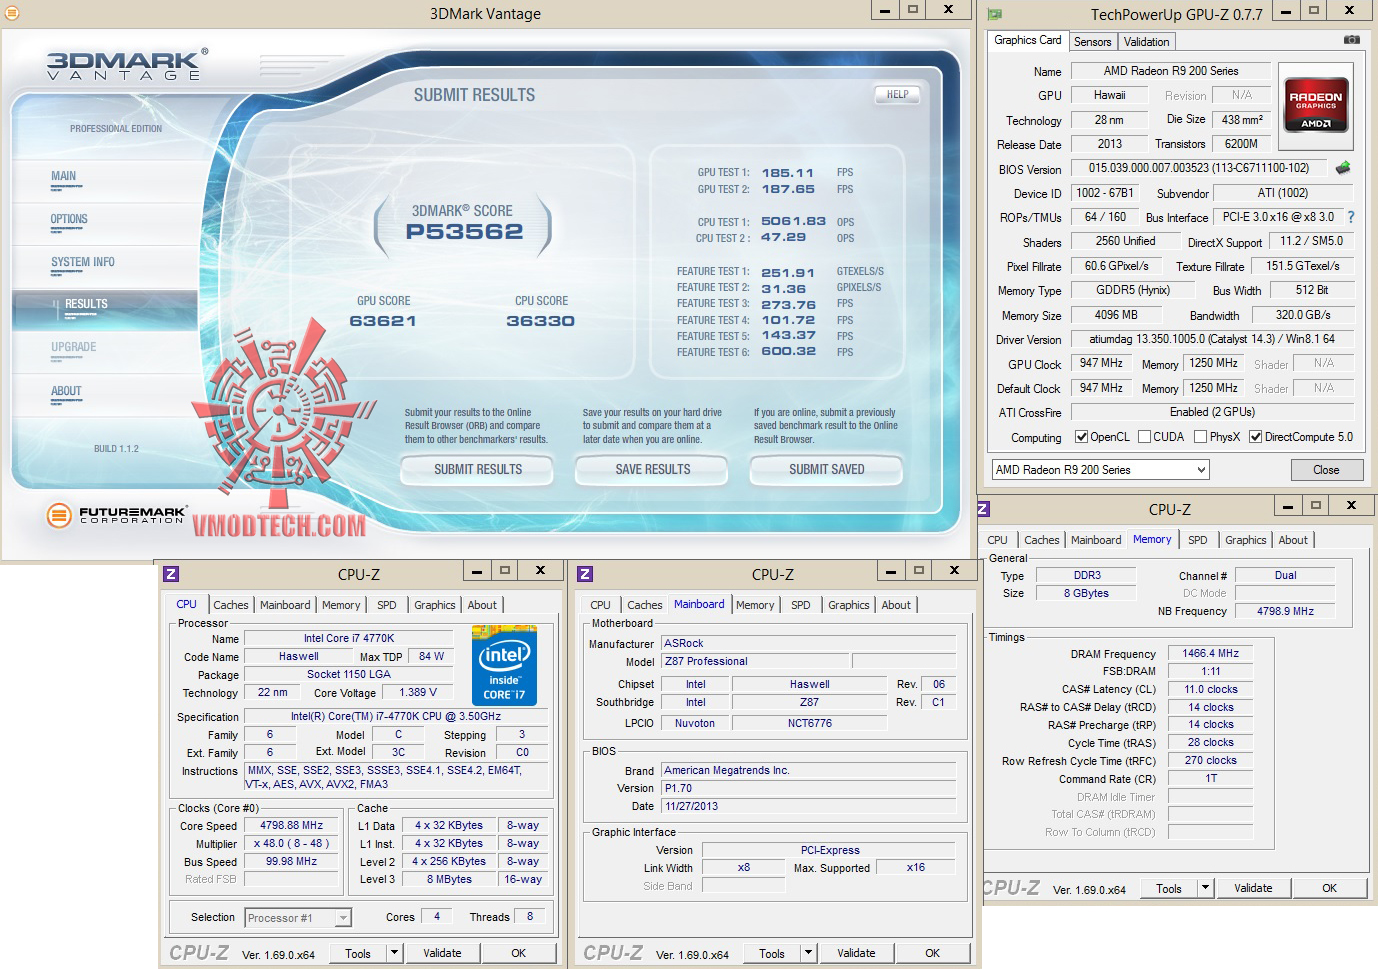This screenshot has width=1378, height=969.
Task: Click the ATI CrossFire value 'Enabled (2 GPUs)'
Action: pos(1212,412)
